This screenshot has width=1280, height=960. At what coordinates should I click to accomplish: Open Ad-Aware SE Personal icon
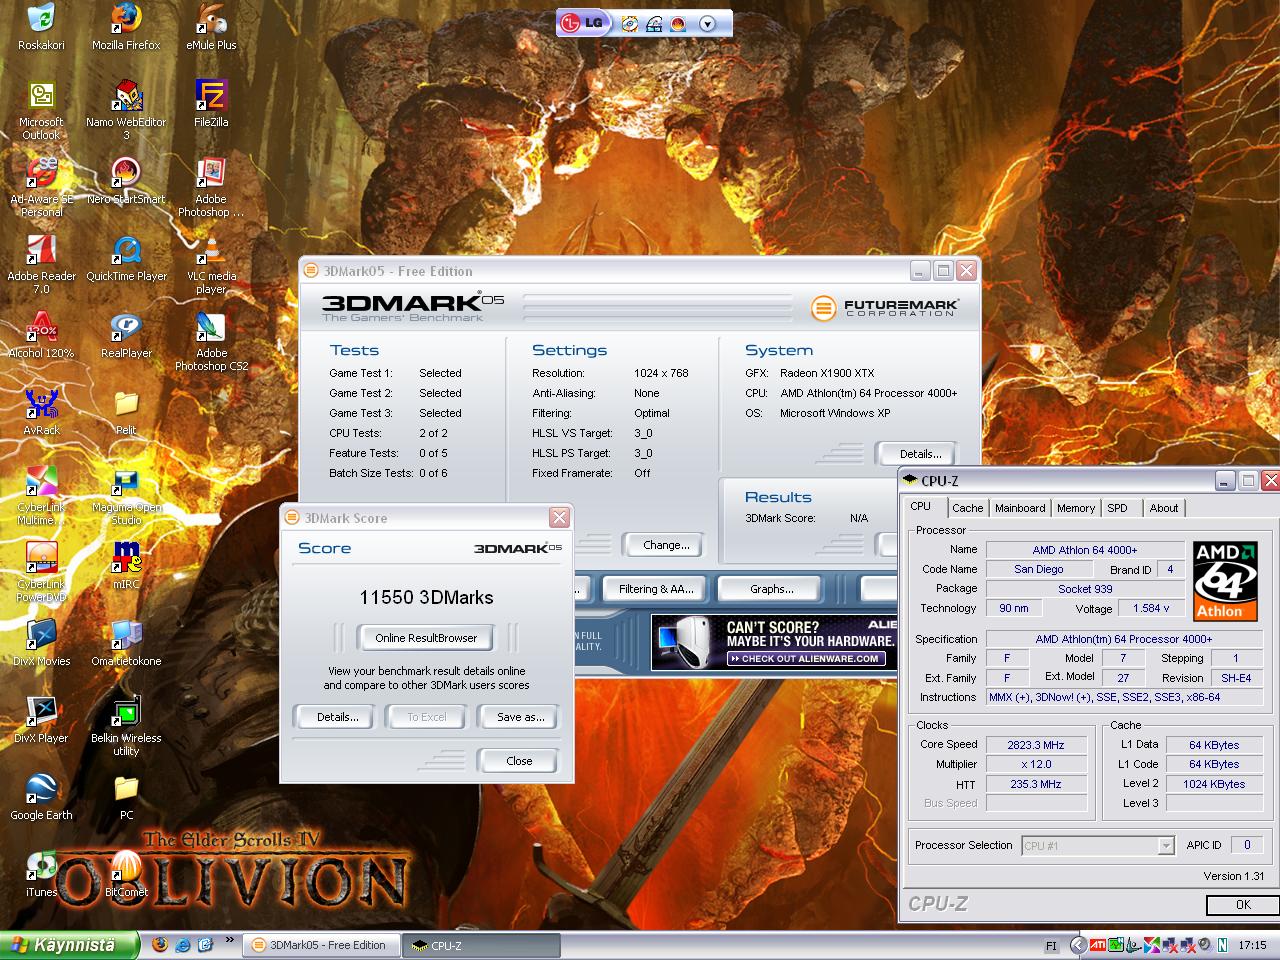(41, 187)
